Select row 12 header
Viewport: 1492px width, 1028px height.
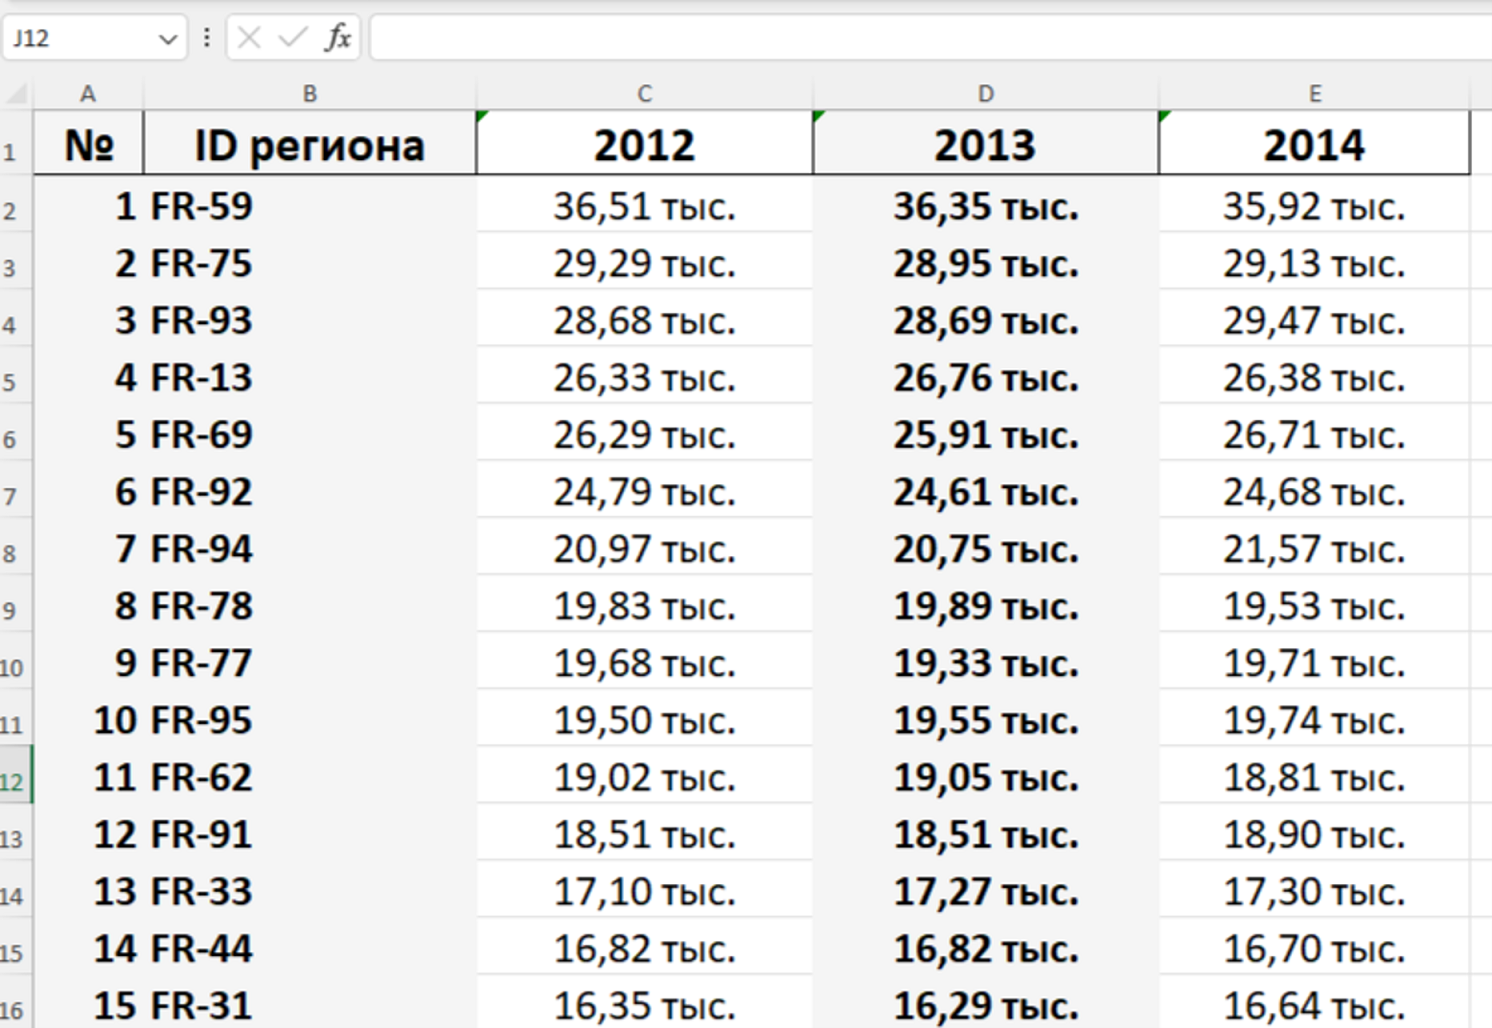16,776
